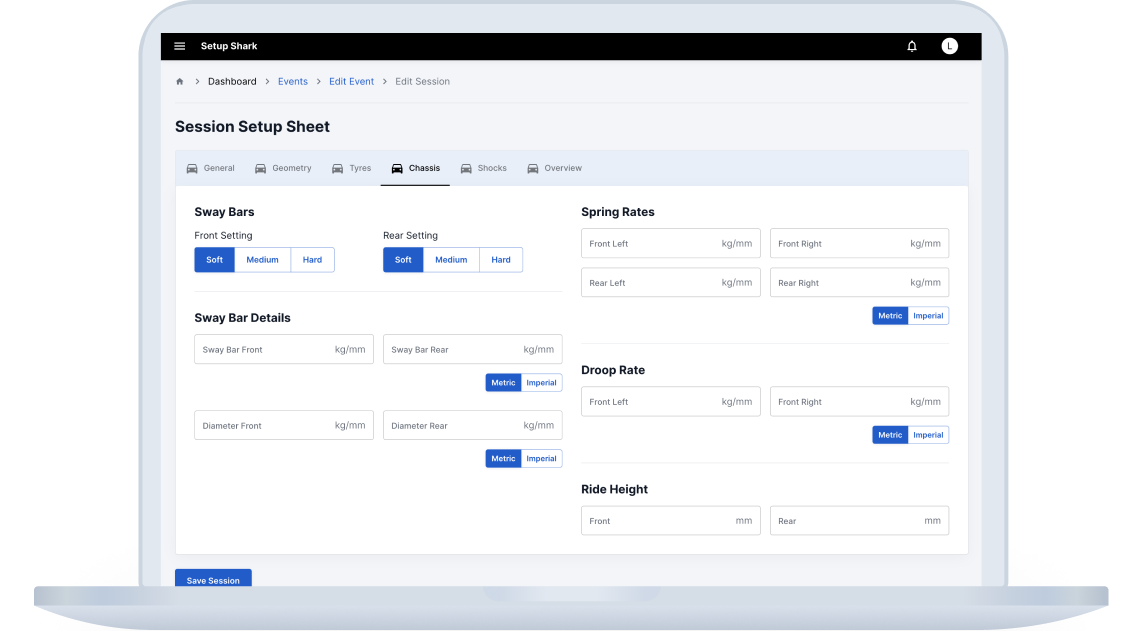Switch Droop Rate units to Imperial
The image size is (1142, 631).
tap(928, 435)
